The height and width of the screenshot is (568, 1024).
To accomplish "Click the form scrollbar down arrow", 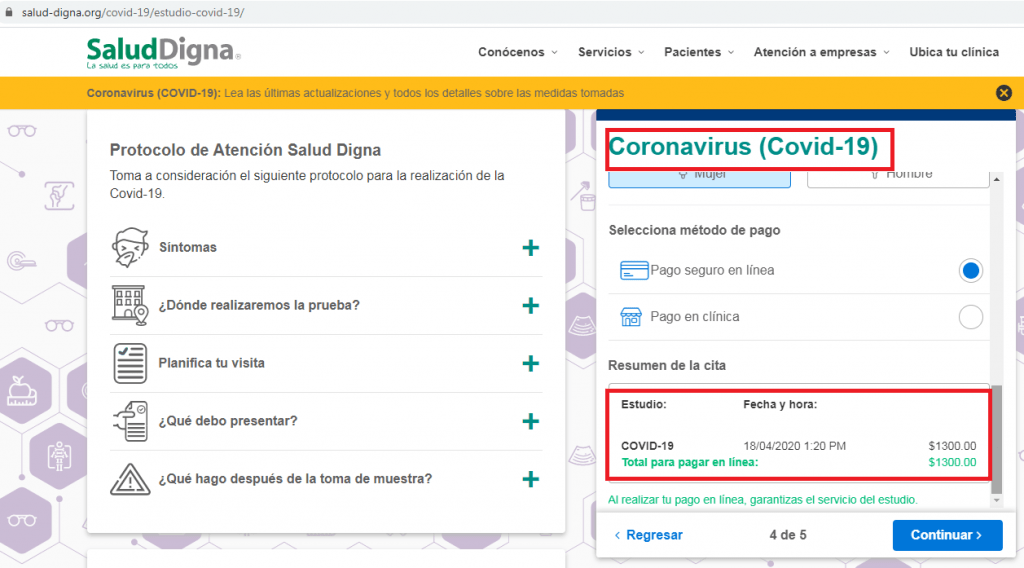I will (997, 501).
